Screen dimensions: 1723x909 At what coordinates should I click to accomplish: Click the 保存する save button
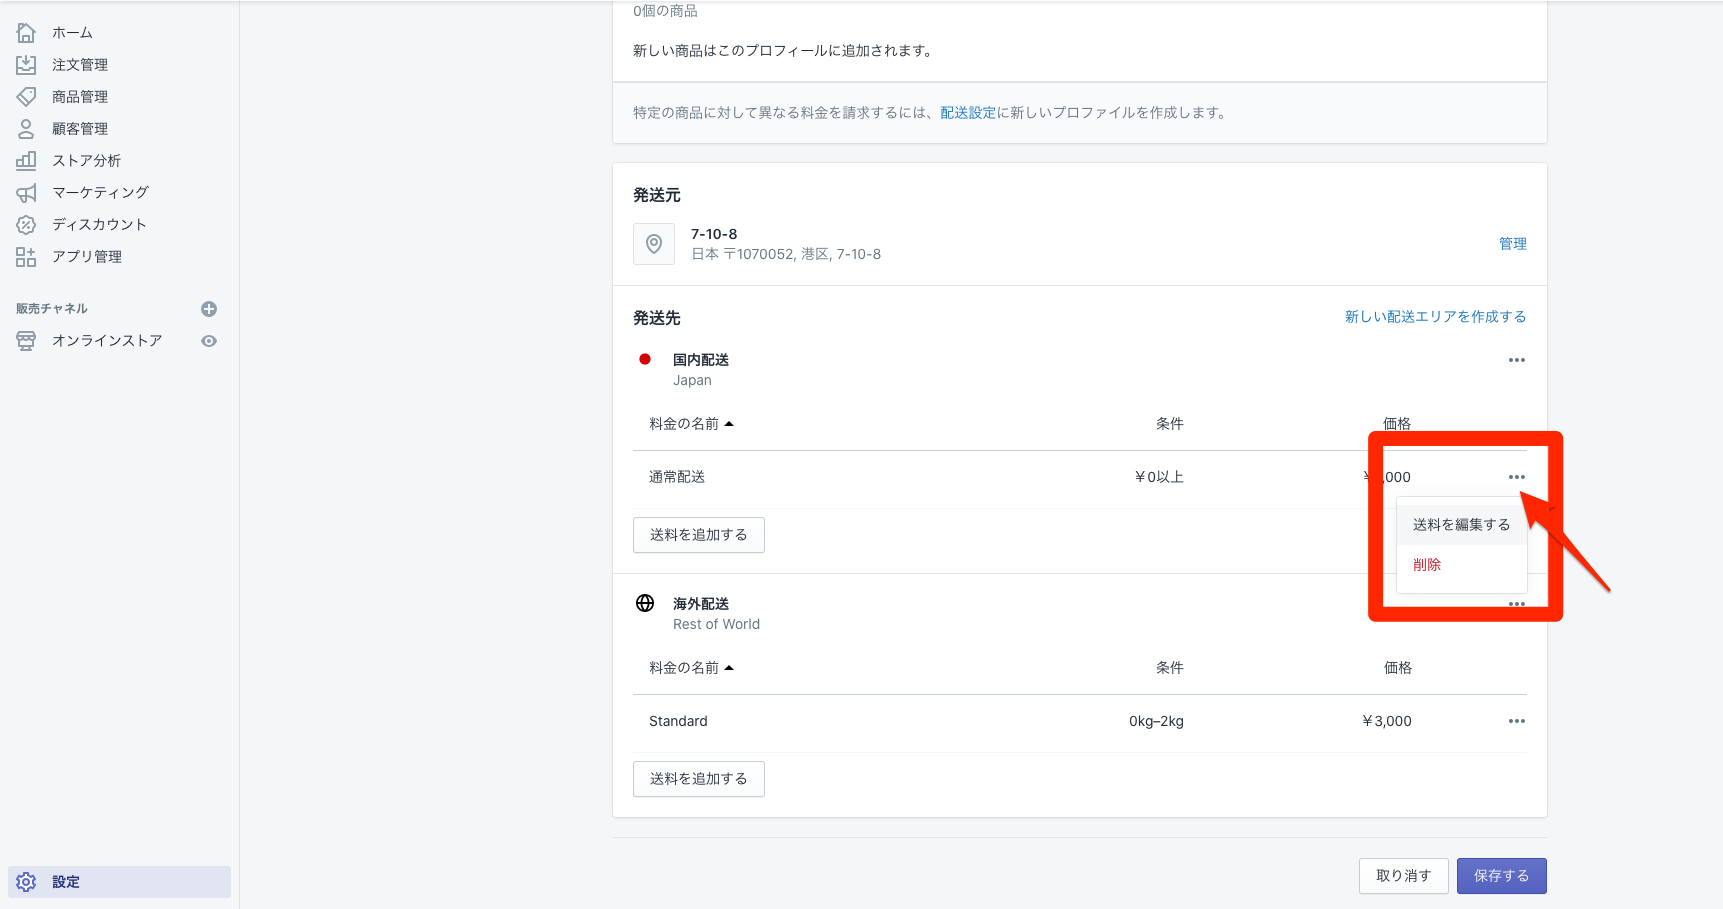tap(1501, 876)
